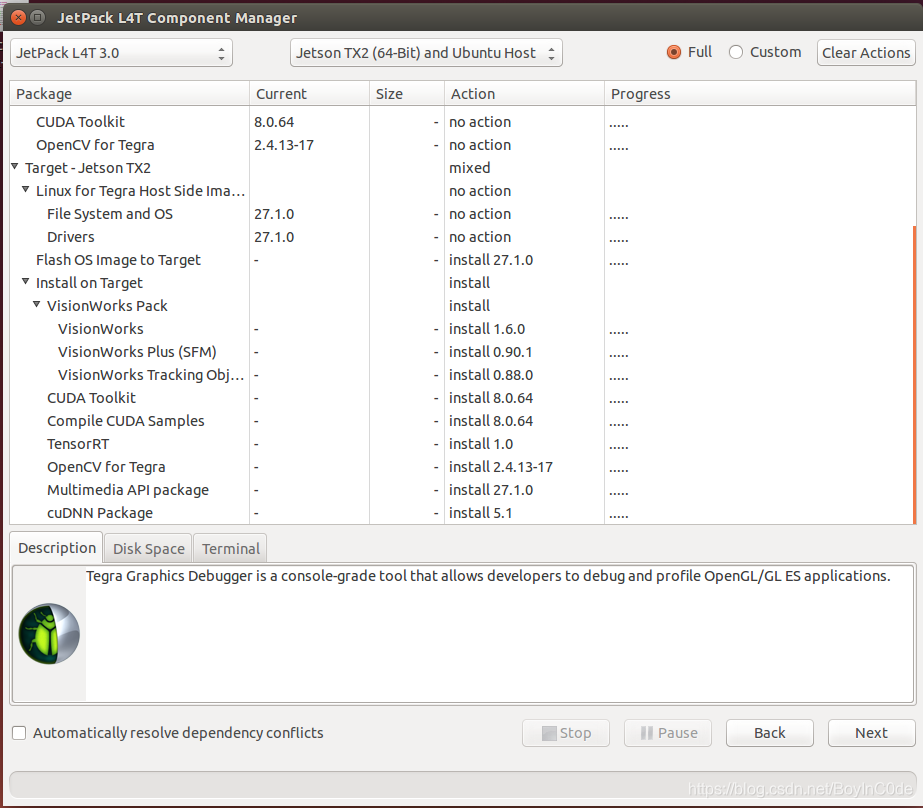Select the cuDNN Package row
This screenshot has width=923, height=808.
pos(462,513)
